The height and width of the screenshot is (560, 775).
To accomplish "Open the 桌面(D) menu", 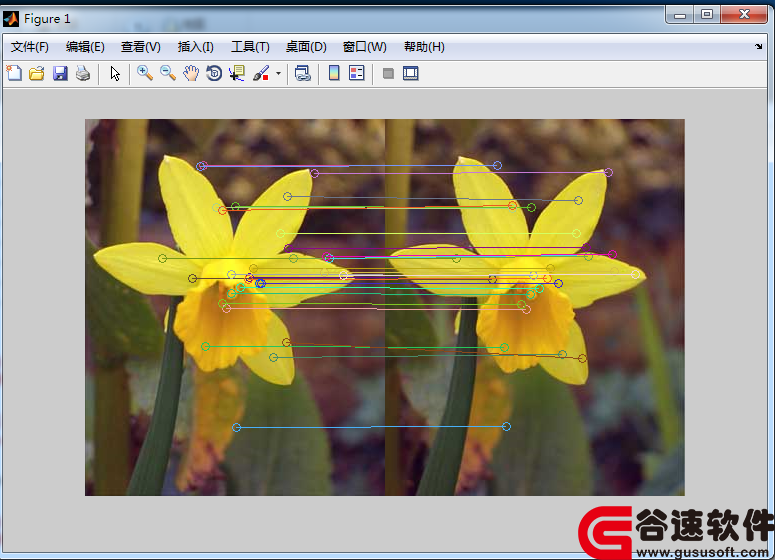I will [x=306, y=47].
